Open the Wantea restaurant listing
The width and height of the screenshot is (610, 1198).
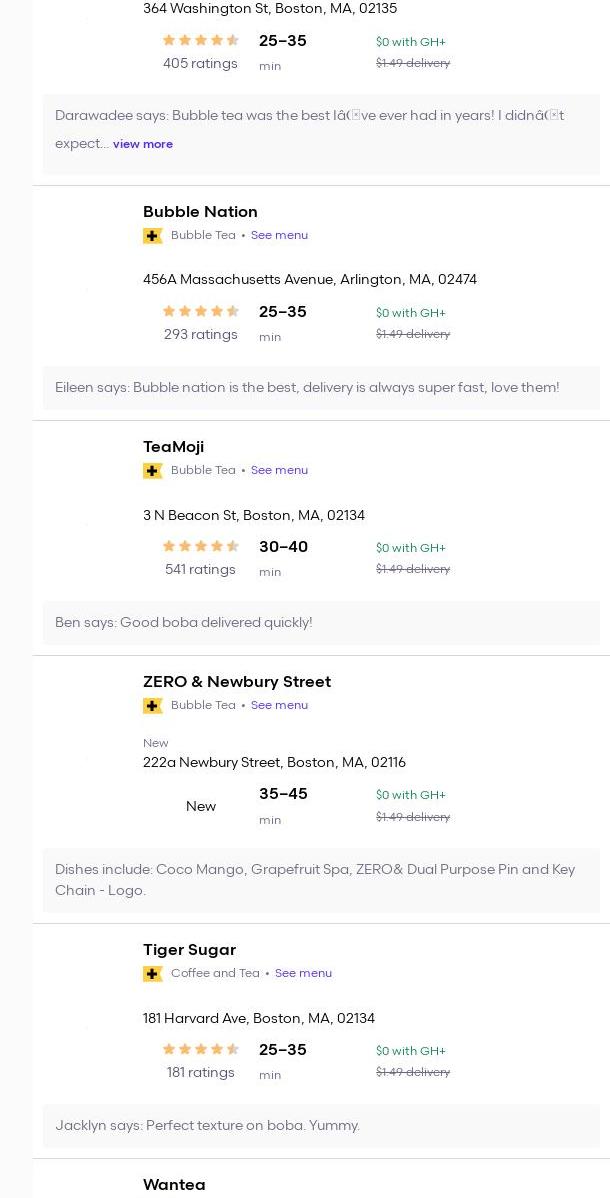click(174, 1185)
